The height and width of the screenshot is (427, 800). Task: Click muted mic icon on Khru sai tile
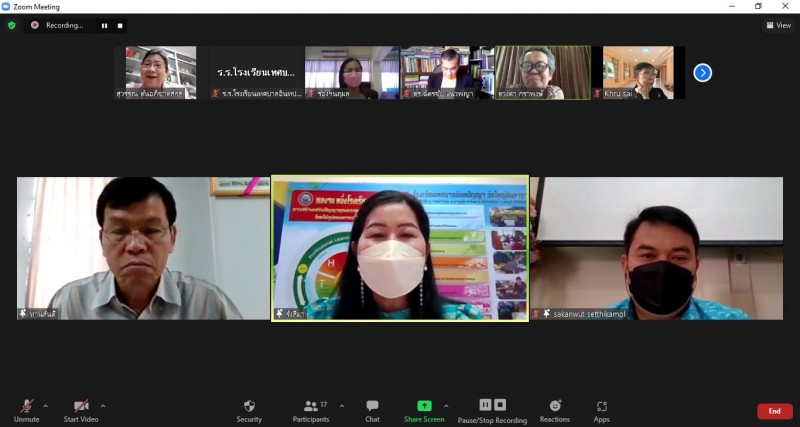[597, 94]
